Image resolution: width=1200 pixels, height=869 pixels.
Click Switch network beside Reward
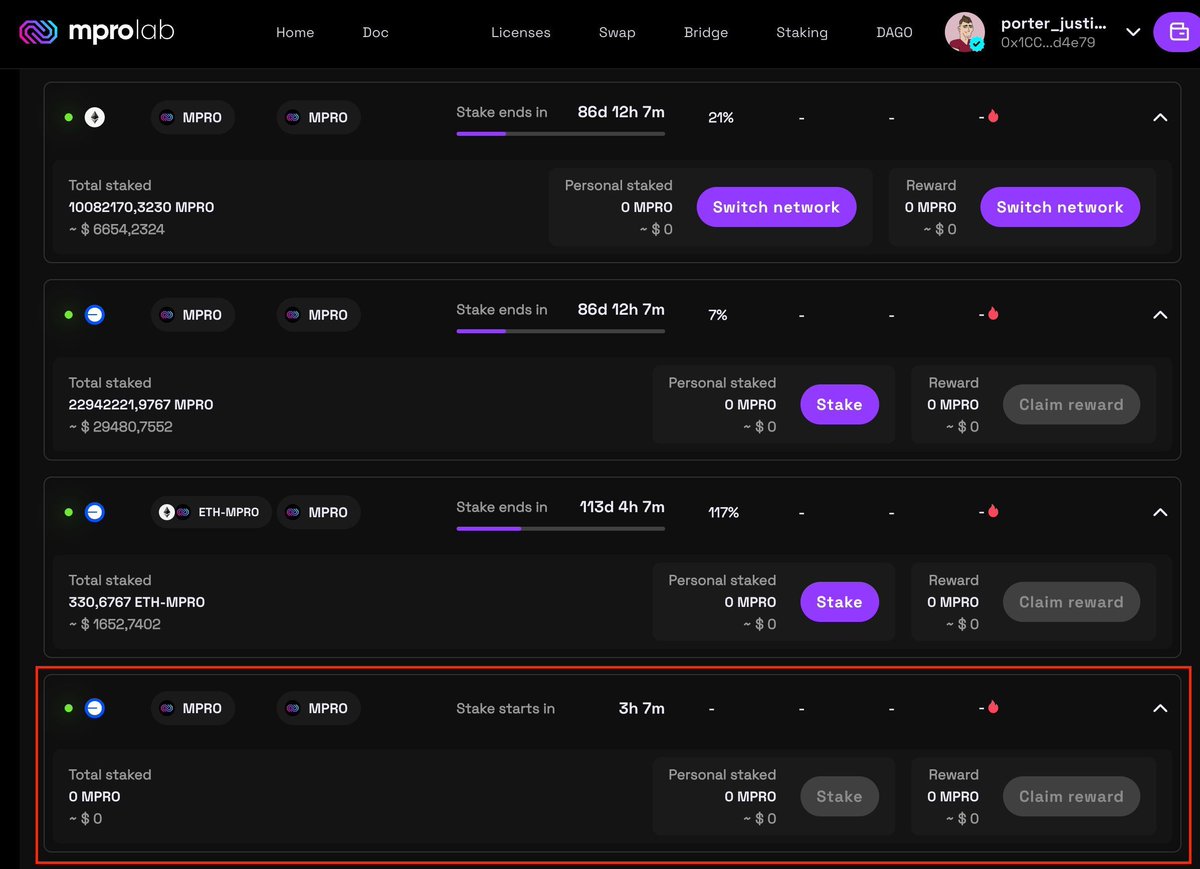[1060, 207]
